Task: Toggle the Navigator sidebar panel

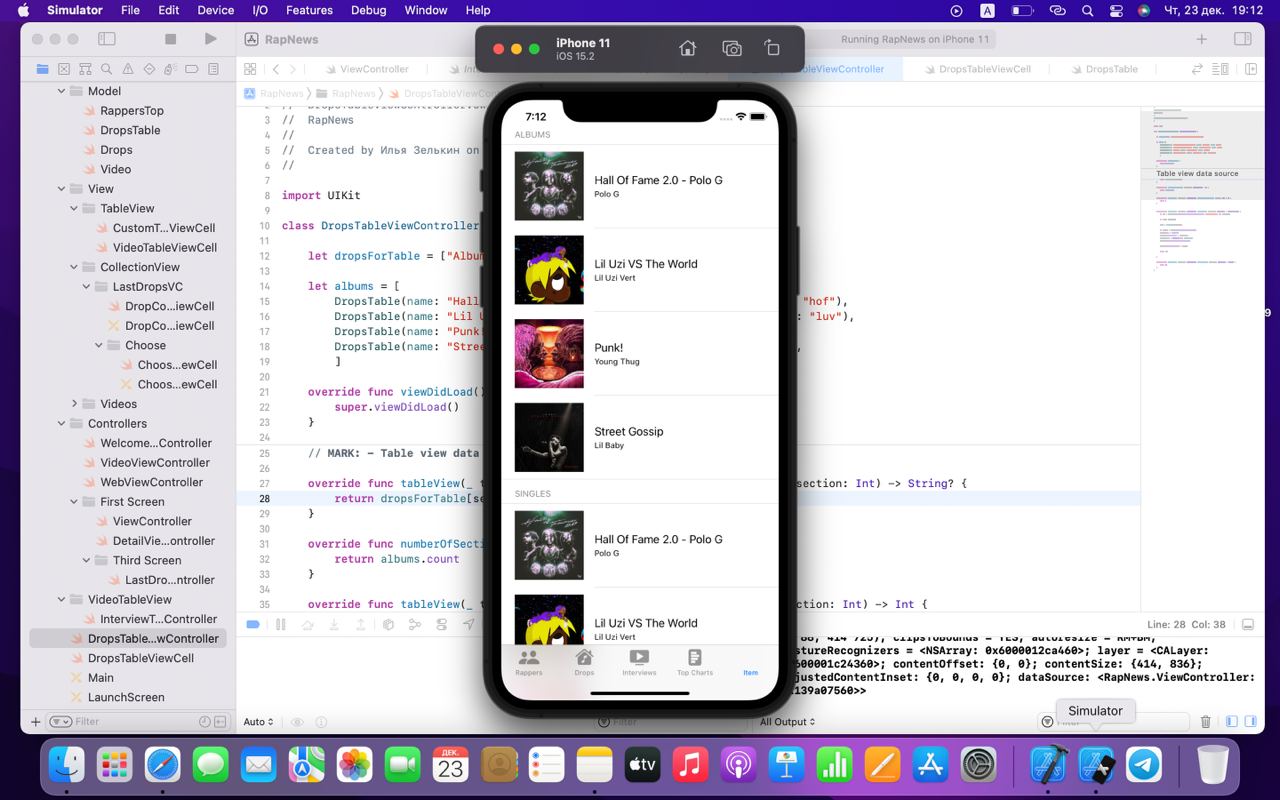Action: point(107,39)
